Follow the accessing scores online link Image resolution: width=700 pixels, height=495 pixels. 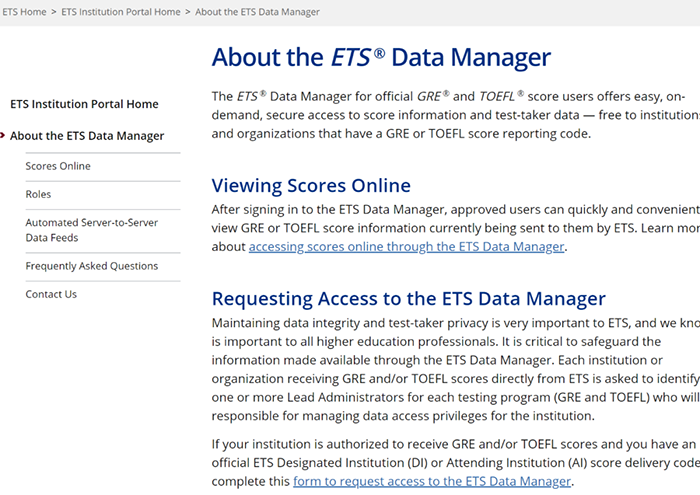(406, 247)
